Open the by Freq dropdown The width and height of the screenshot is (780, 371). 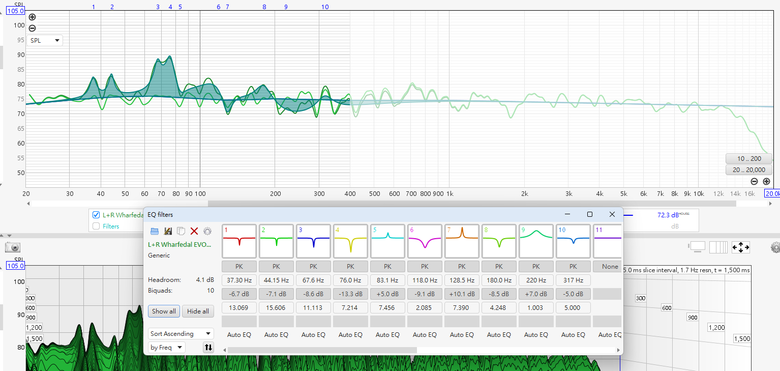167,348
